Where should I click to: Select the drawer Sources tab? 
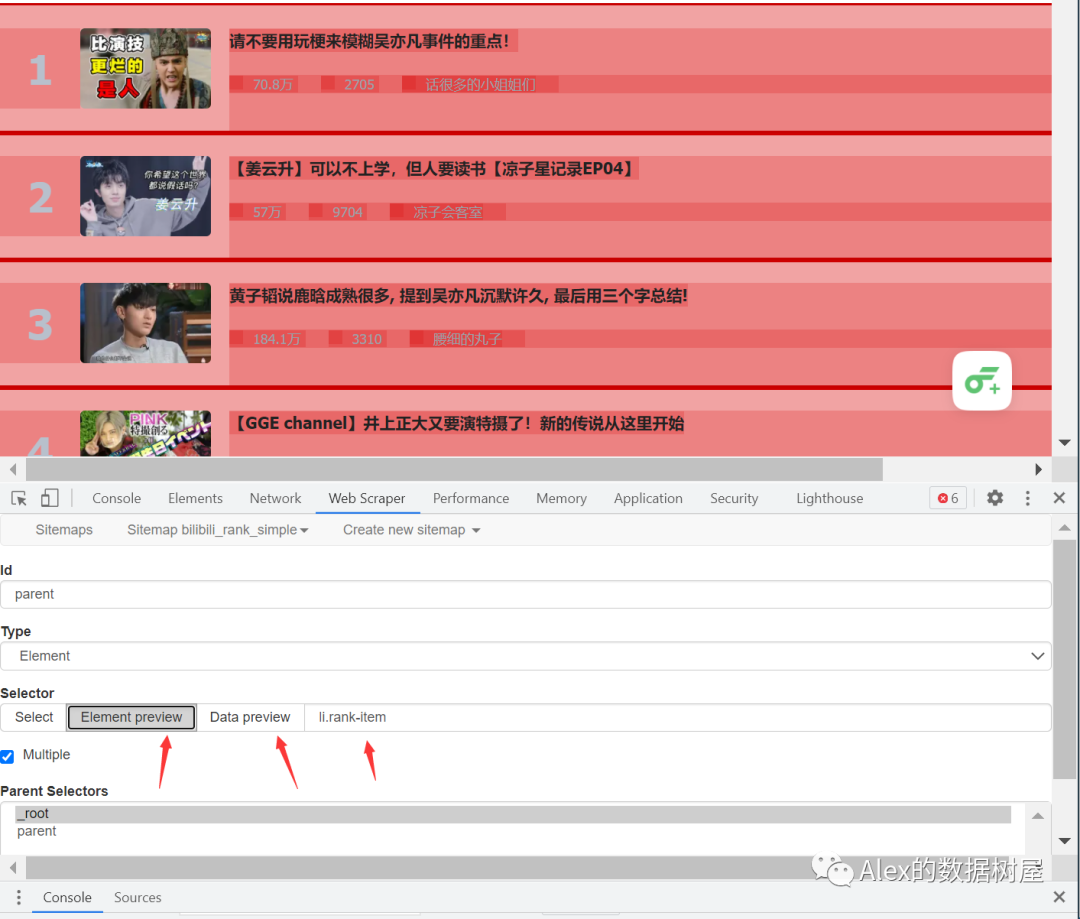[x=137, y=897]
